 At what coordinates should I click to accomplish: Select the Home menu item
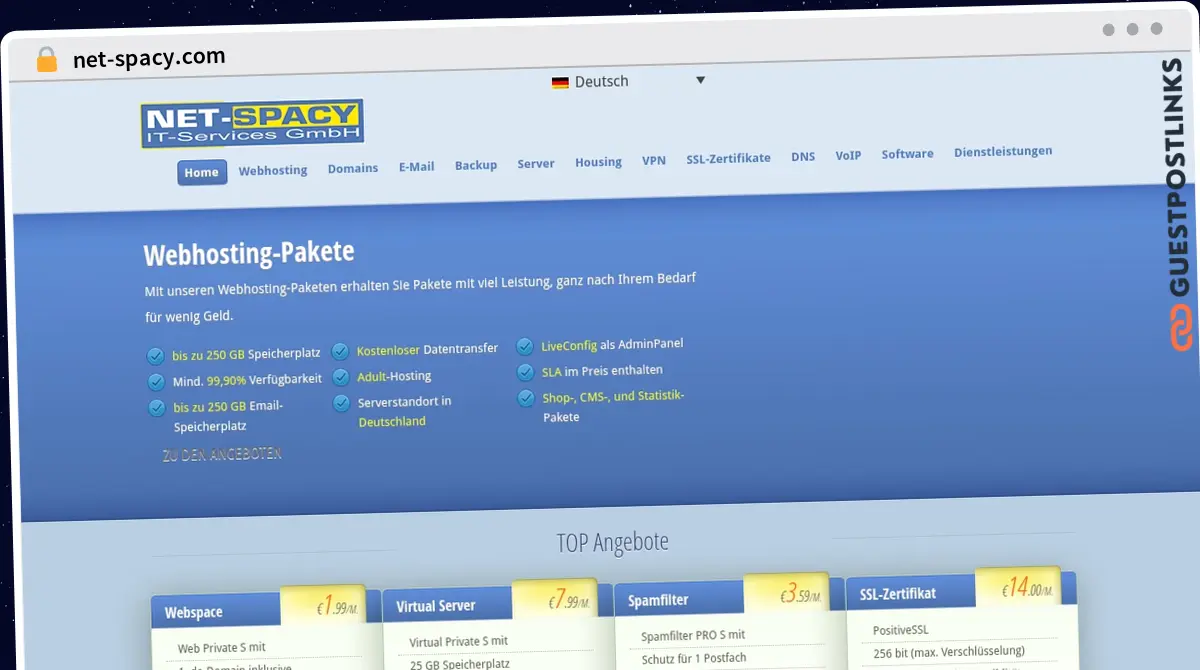click(201, 172)
